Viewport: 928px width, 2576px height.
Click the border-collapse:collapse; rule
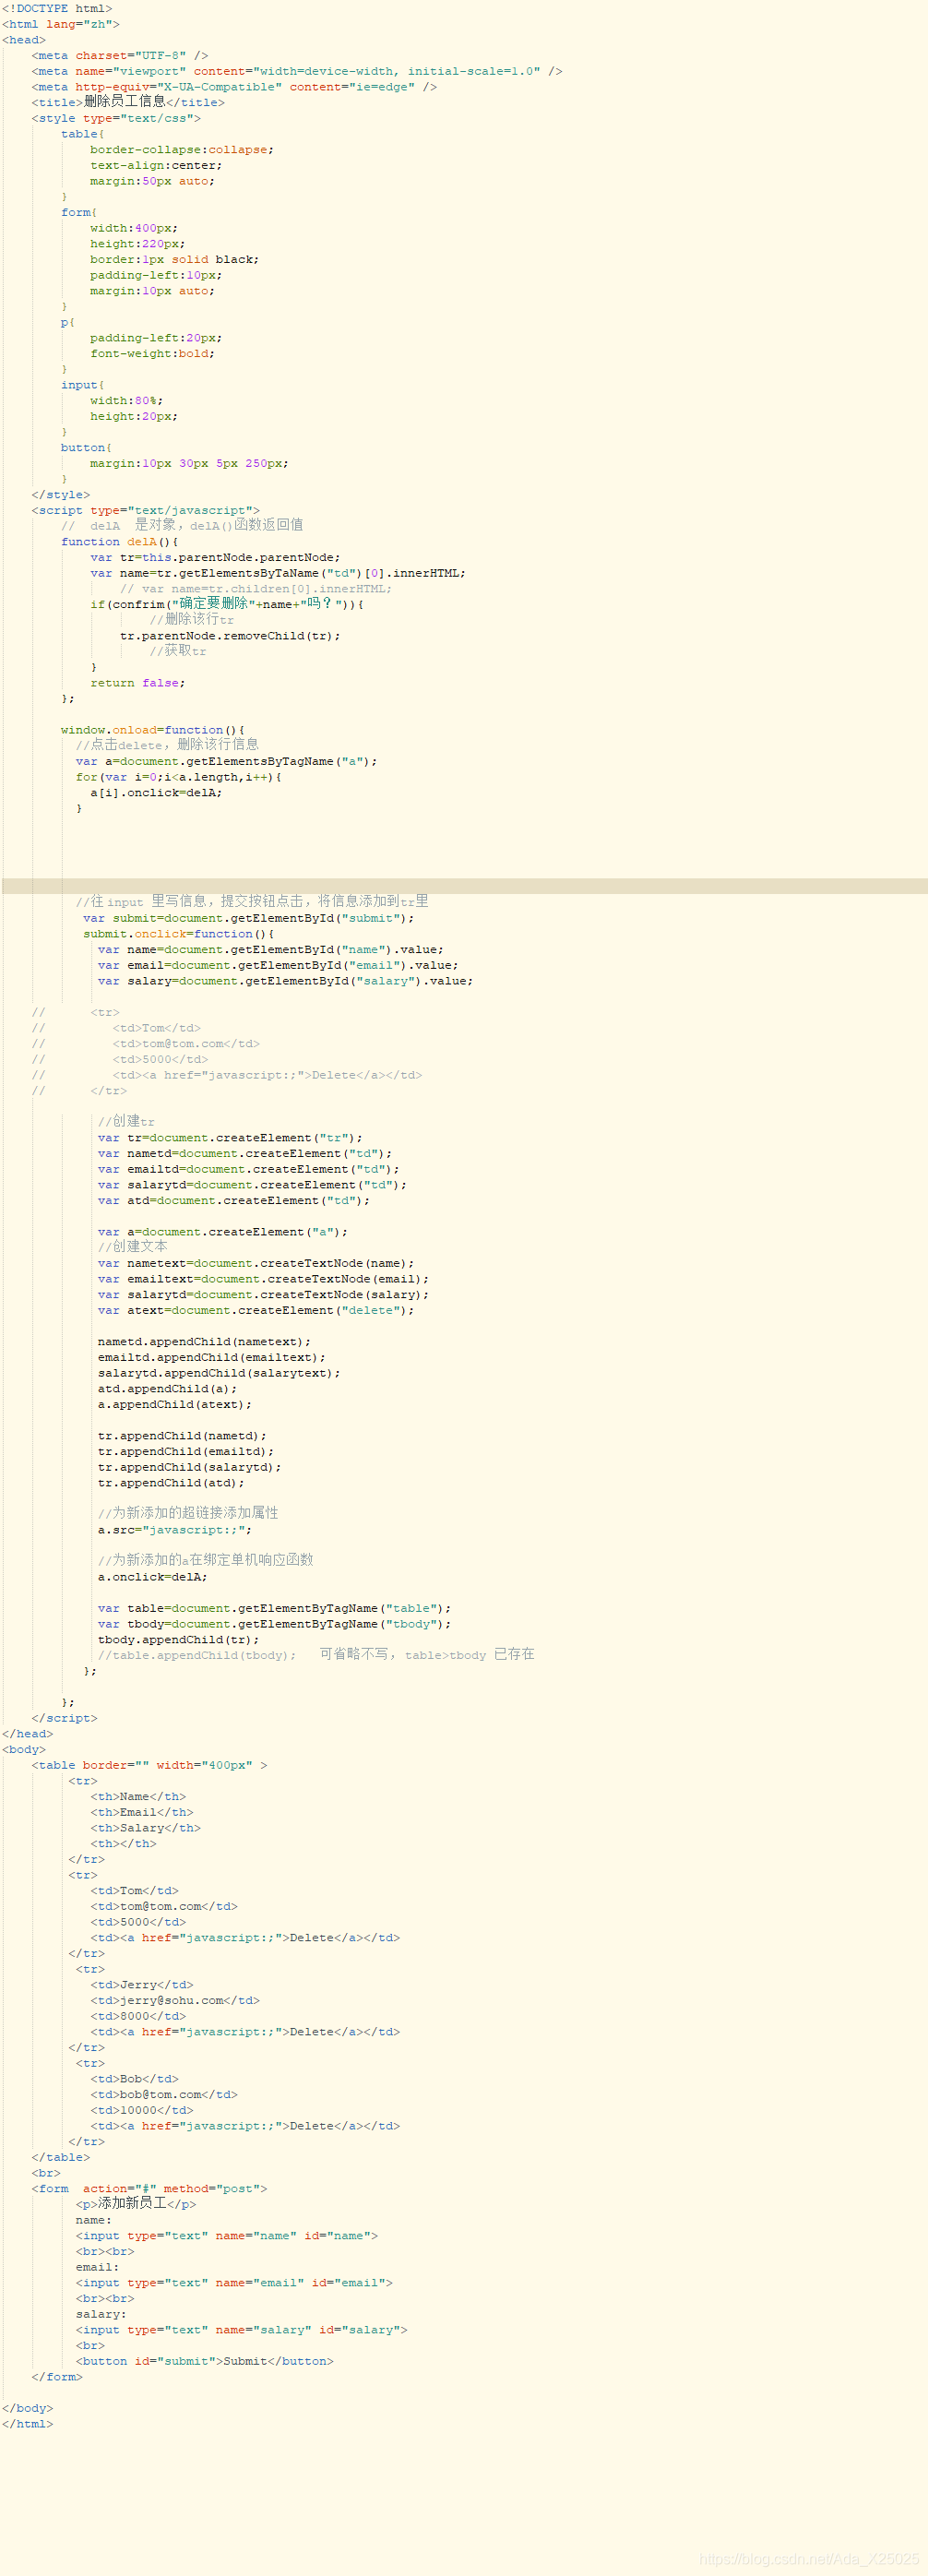[x=182, y=149]
